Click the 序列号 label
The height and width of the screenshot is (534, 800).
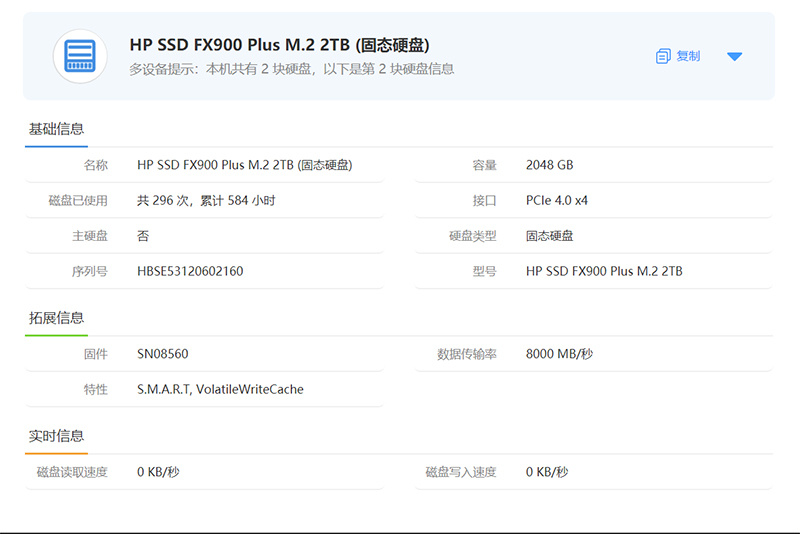tap(90, 271)
